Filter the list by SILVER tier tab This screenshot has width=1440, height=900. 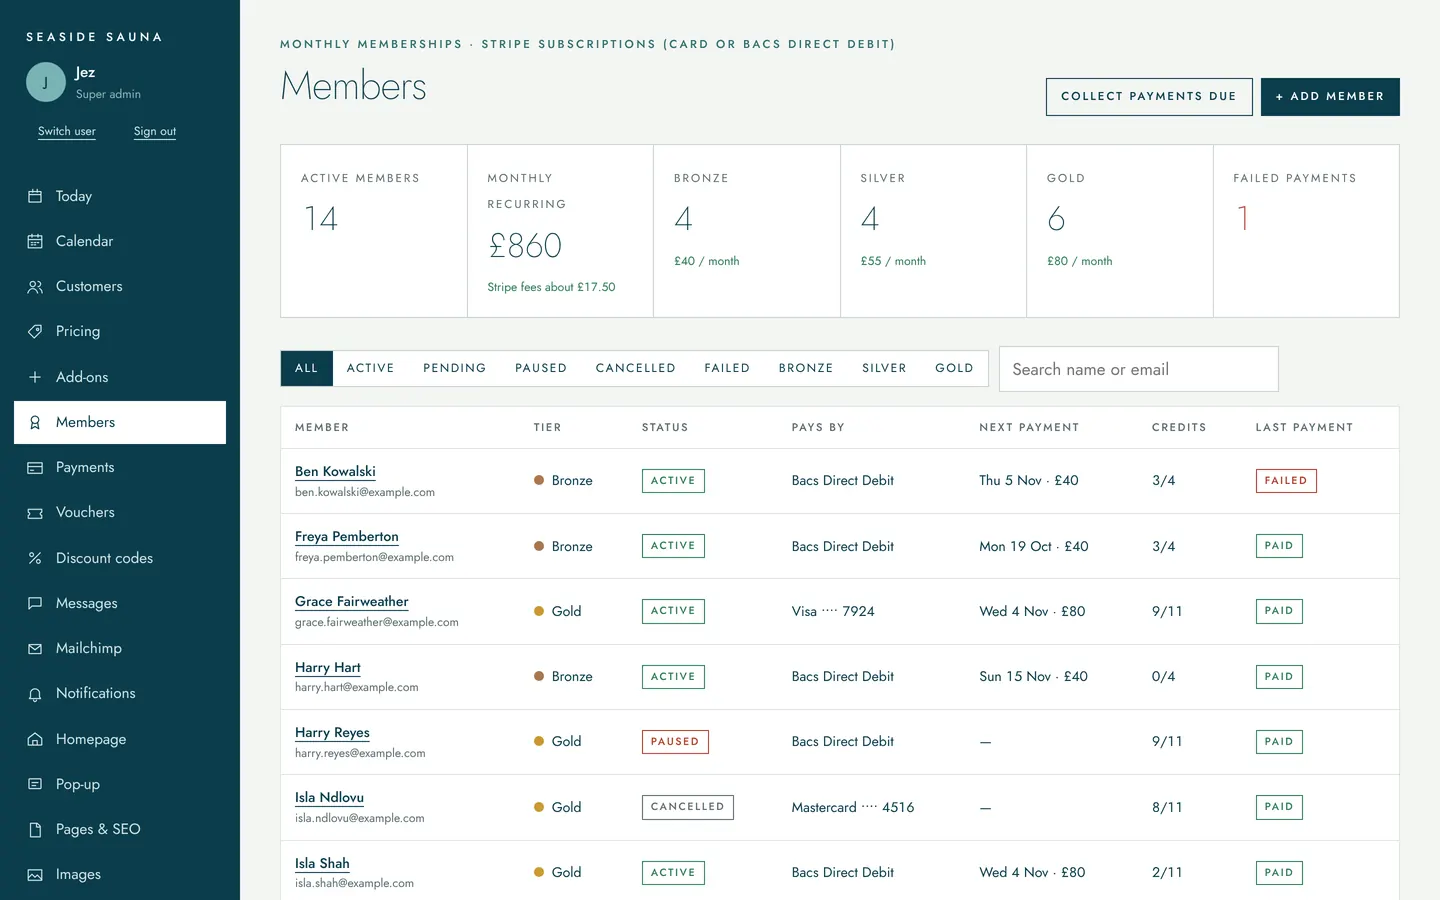pyautogui.click(x=885, y=368)
